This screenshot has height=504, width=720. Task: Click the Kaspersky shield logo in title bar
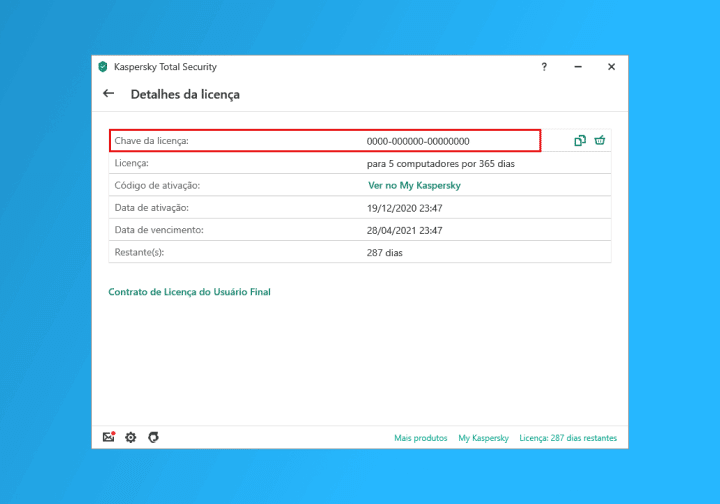pyautogui.click(x=102, y=67)
